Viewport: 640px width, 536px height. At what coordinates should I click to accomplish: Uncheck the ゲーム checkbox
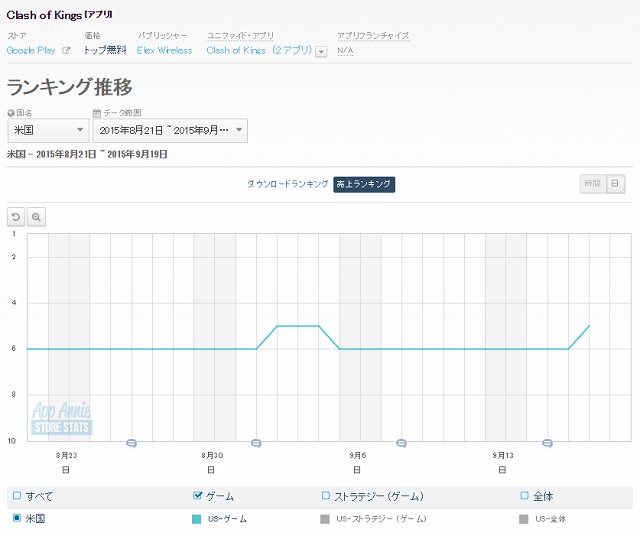tap(198, 496)
